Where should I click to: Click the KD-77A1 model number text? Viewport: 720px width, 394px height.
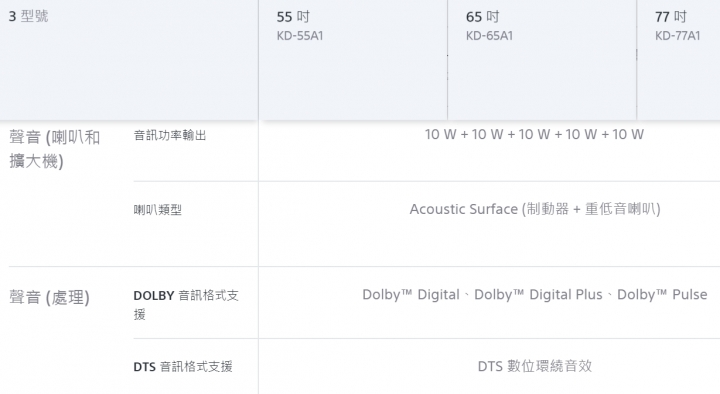678,36
